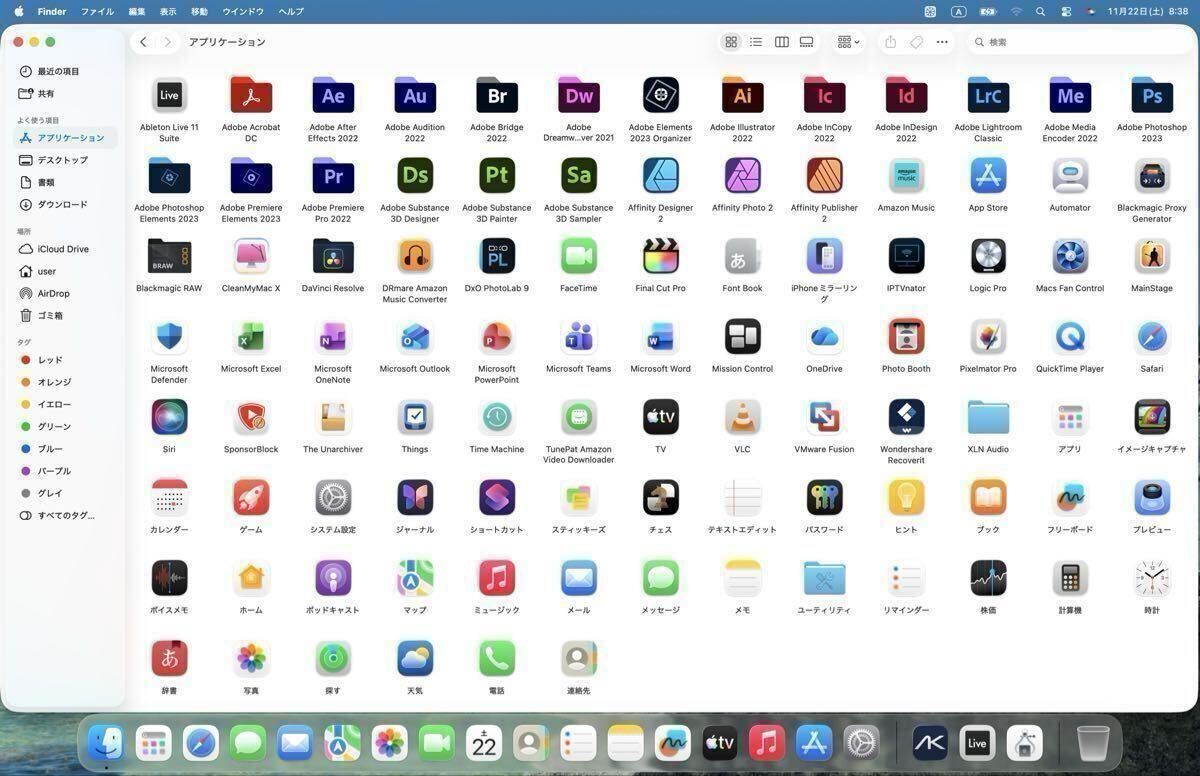This screenshot has height=776, width=1200.
Task: Launch Adobe Acrobat DC
Action: click(x=251, y=96)
